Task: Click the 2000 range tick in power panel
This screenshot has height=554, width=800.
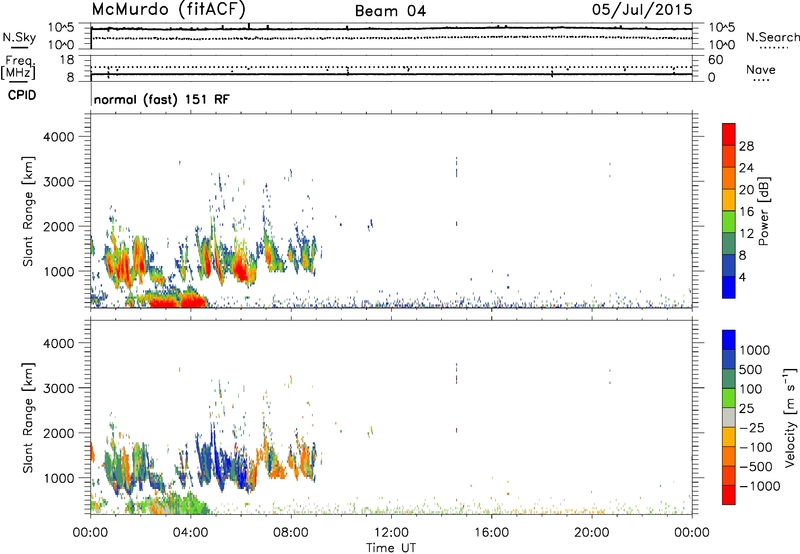Action: (x=58, y=226)
